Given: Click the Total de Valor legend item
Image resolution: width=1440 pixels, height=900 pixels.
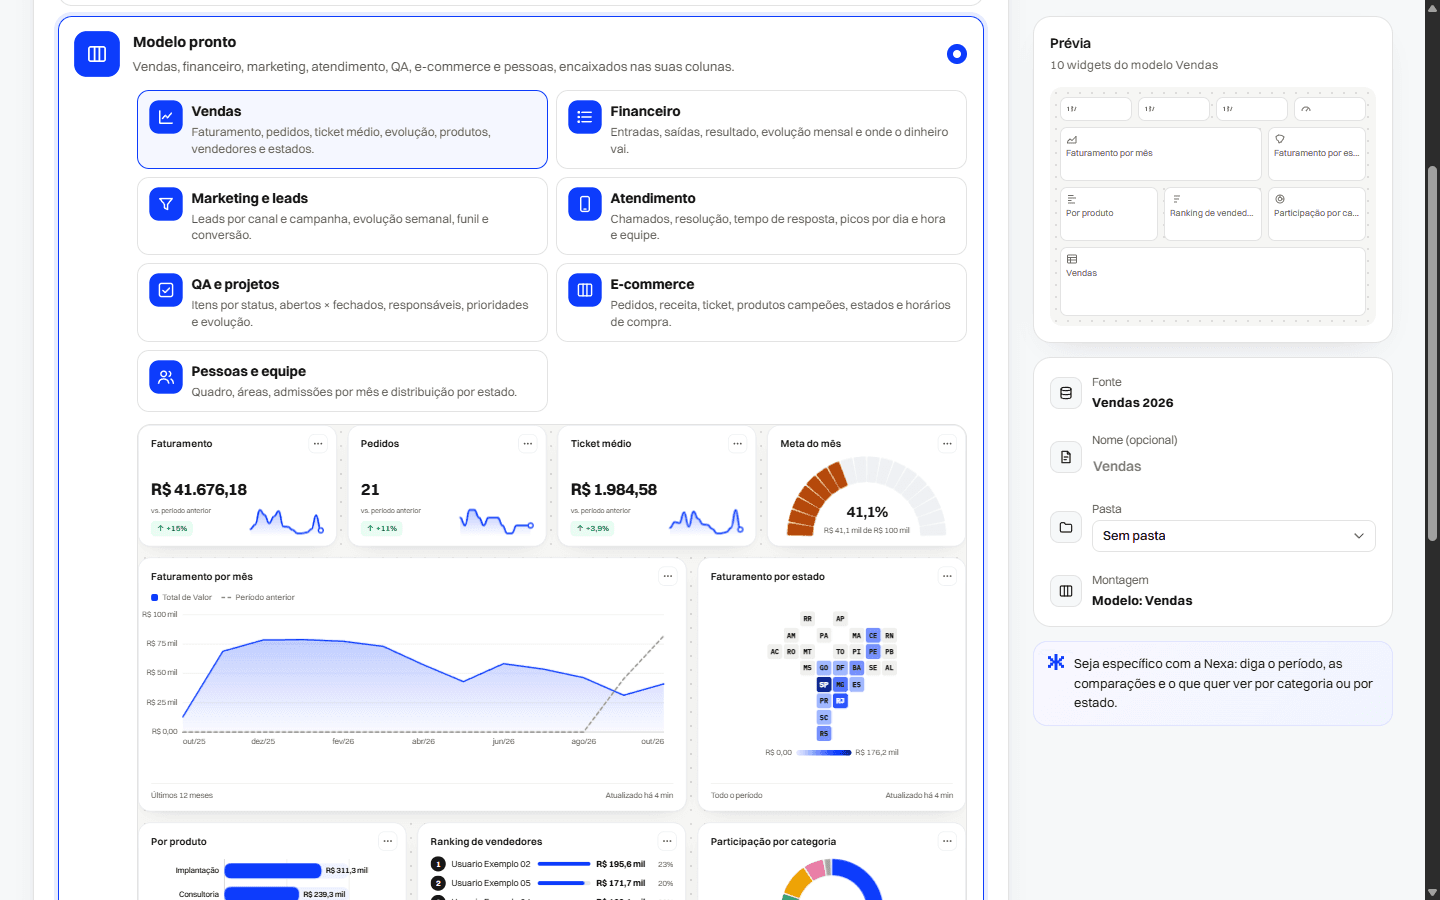Looking at the screenshot, I should pos(181,598).
